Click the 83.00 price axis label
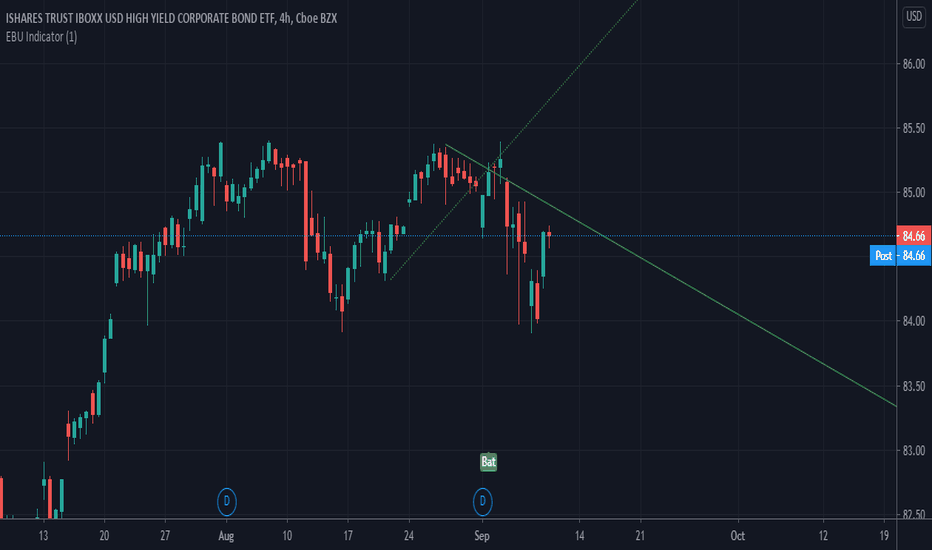 (x=914, y=451)
